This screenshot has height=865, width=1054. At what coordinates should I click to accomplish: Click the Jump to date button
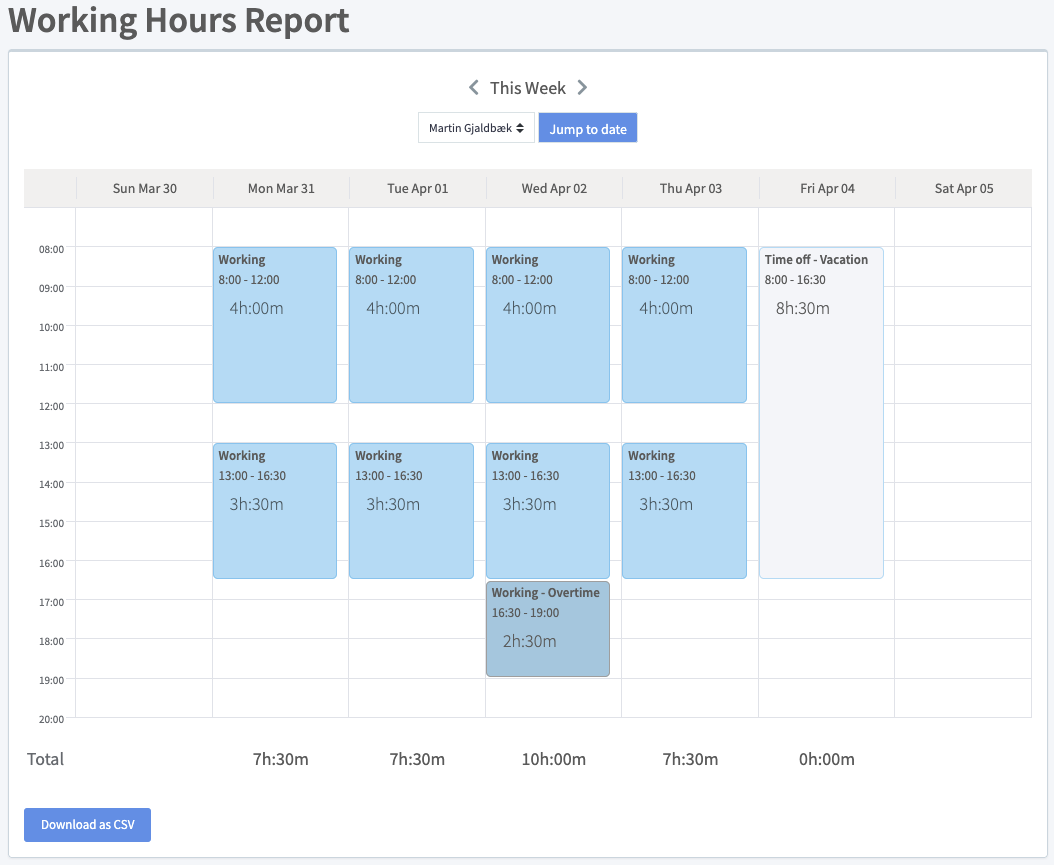[587, 128]
